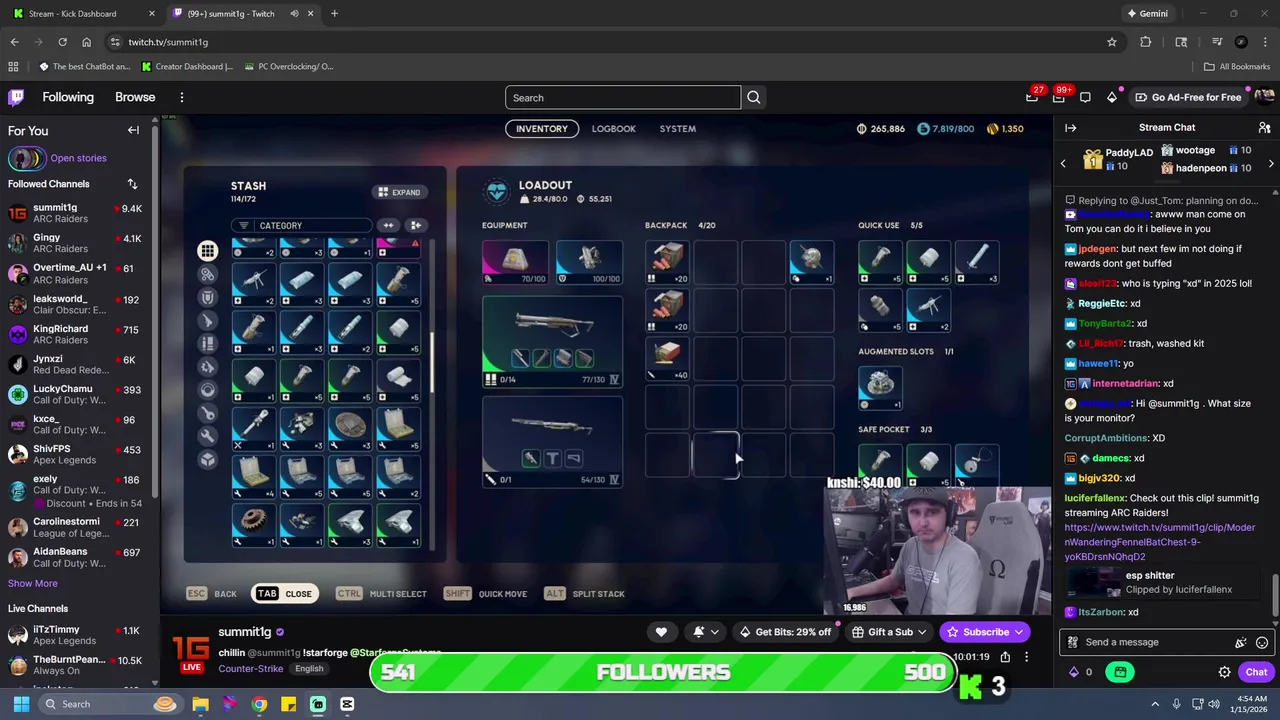Click the Counter-Strike category link

(x=250, y=668)
